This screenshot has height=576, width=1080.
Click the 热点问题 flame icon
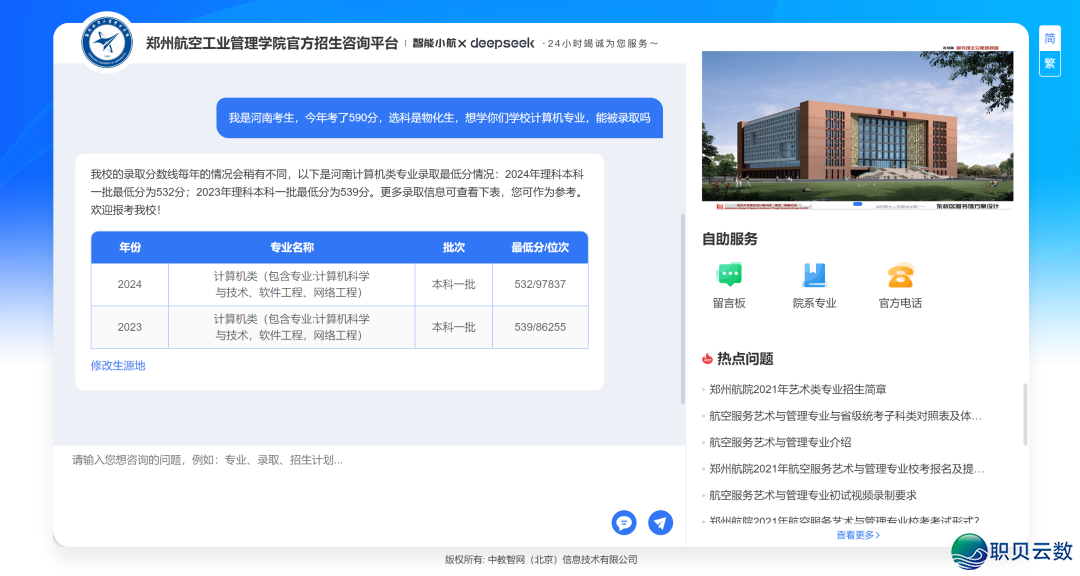click(x=708, y=359)
